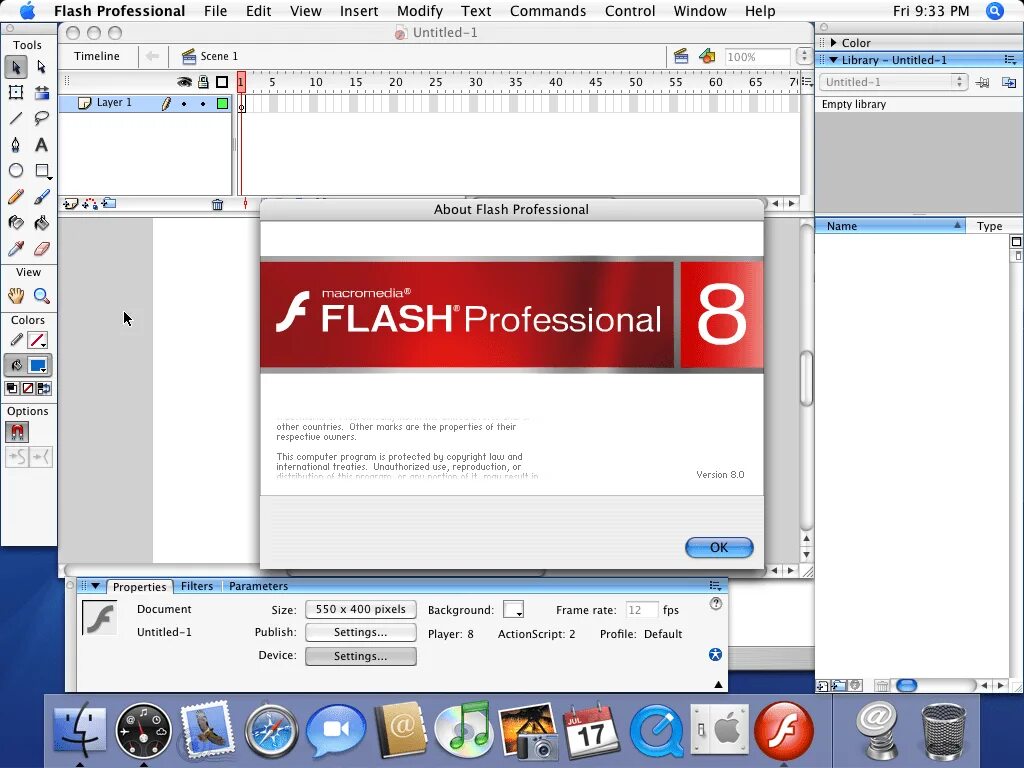The image size is (1024, 768).
Task: Click the Delete Layer trash icon
Action: click(x=217, y=204)
